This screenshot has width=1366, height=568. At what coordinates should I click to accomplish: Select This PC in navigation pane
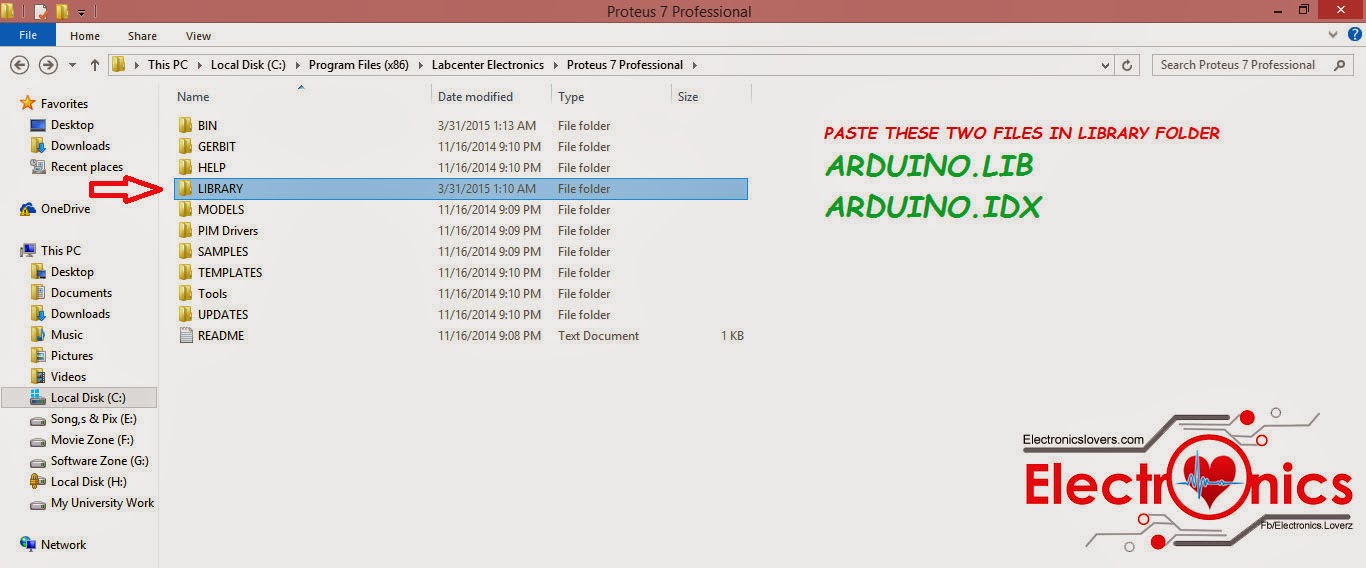click(61, 251)
